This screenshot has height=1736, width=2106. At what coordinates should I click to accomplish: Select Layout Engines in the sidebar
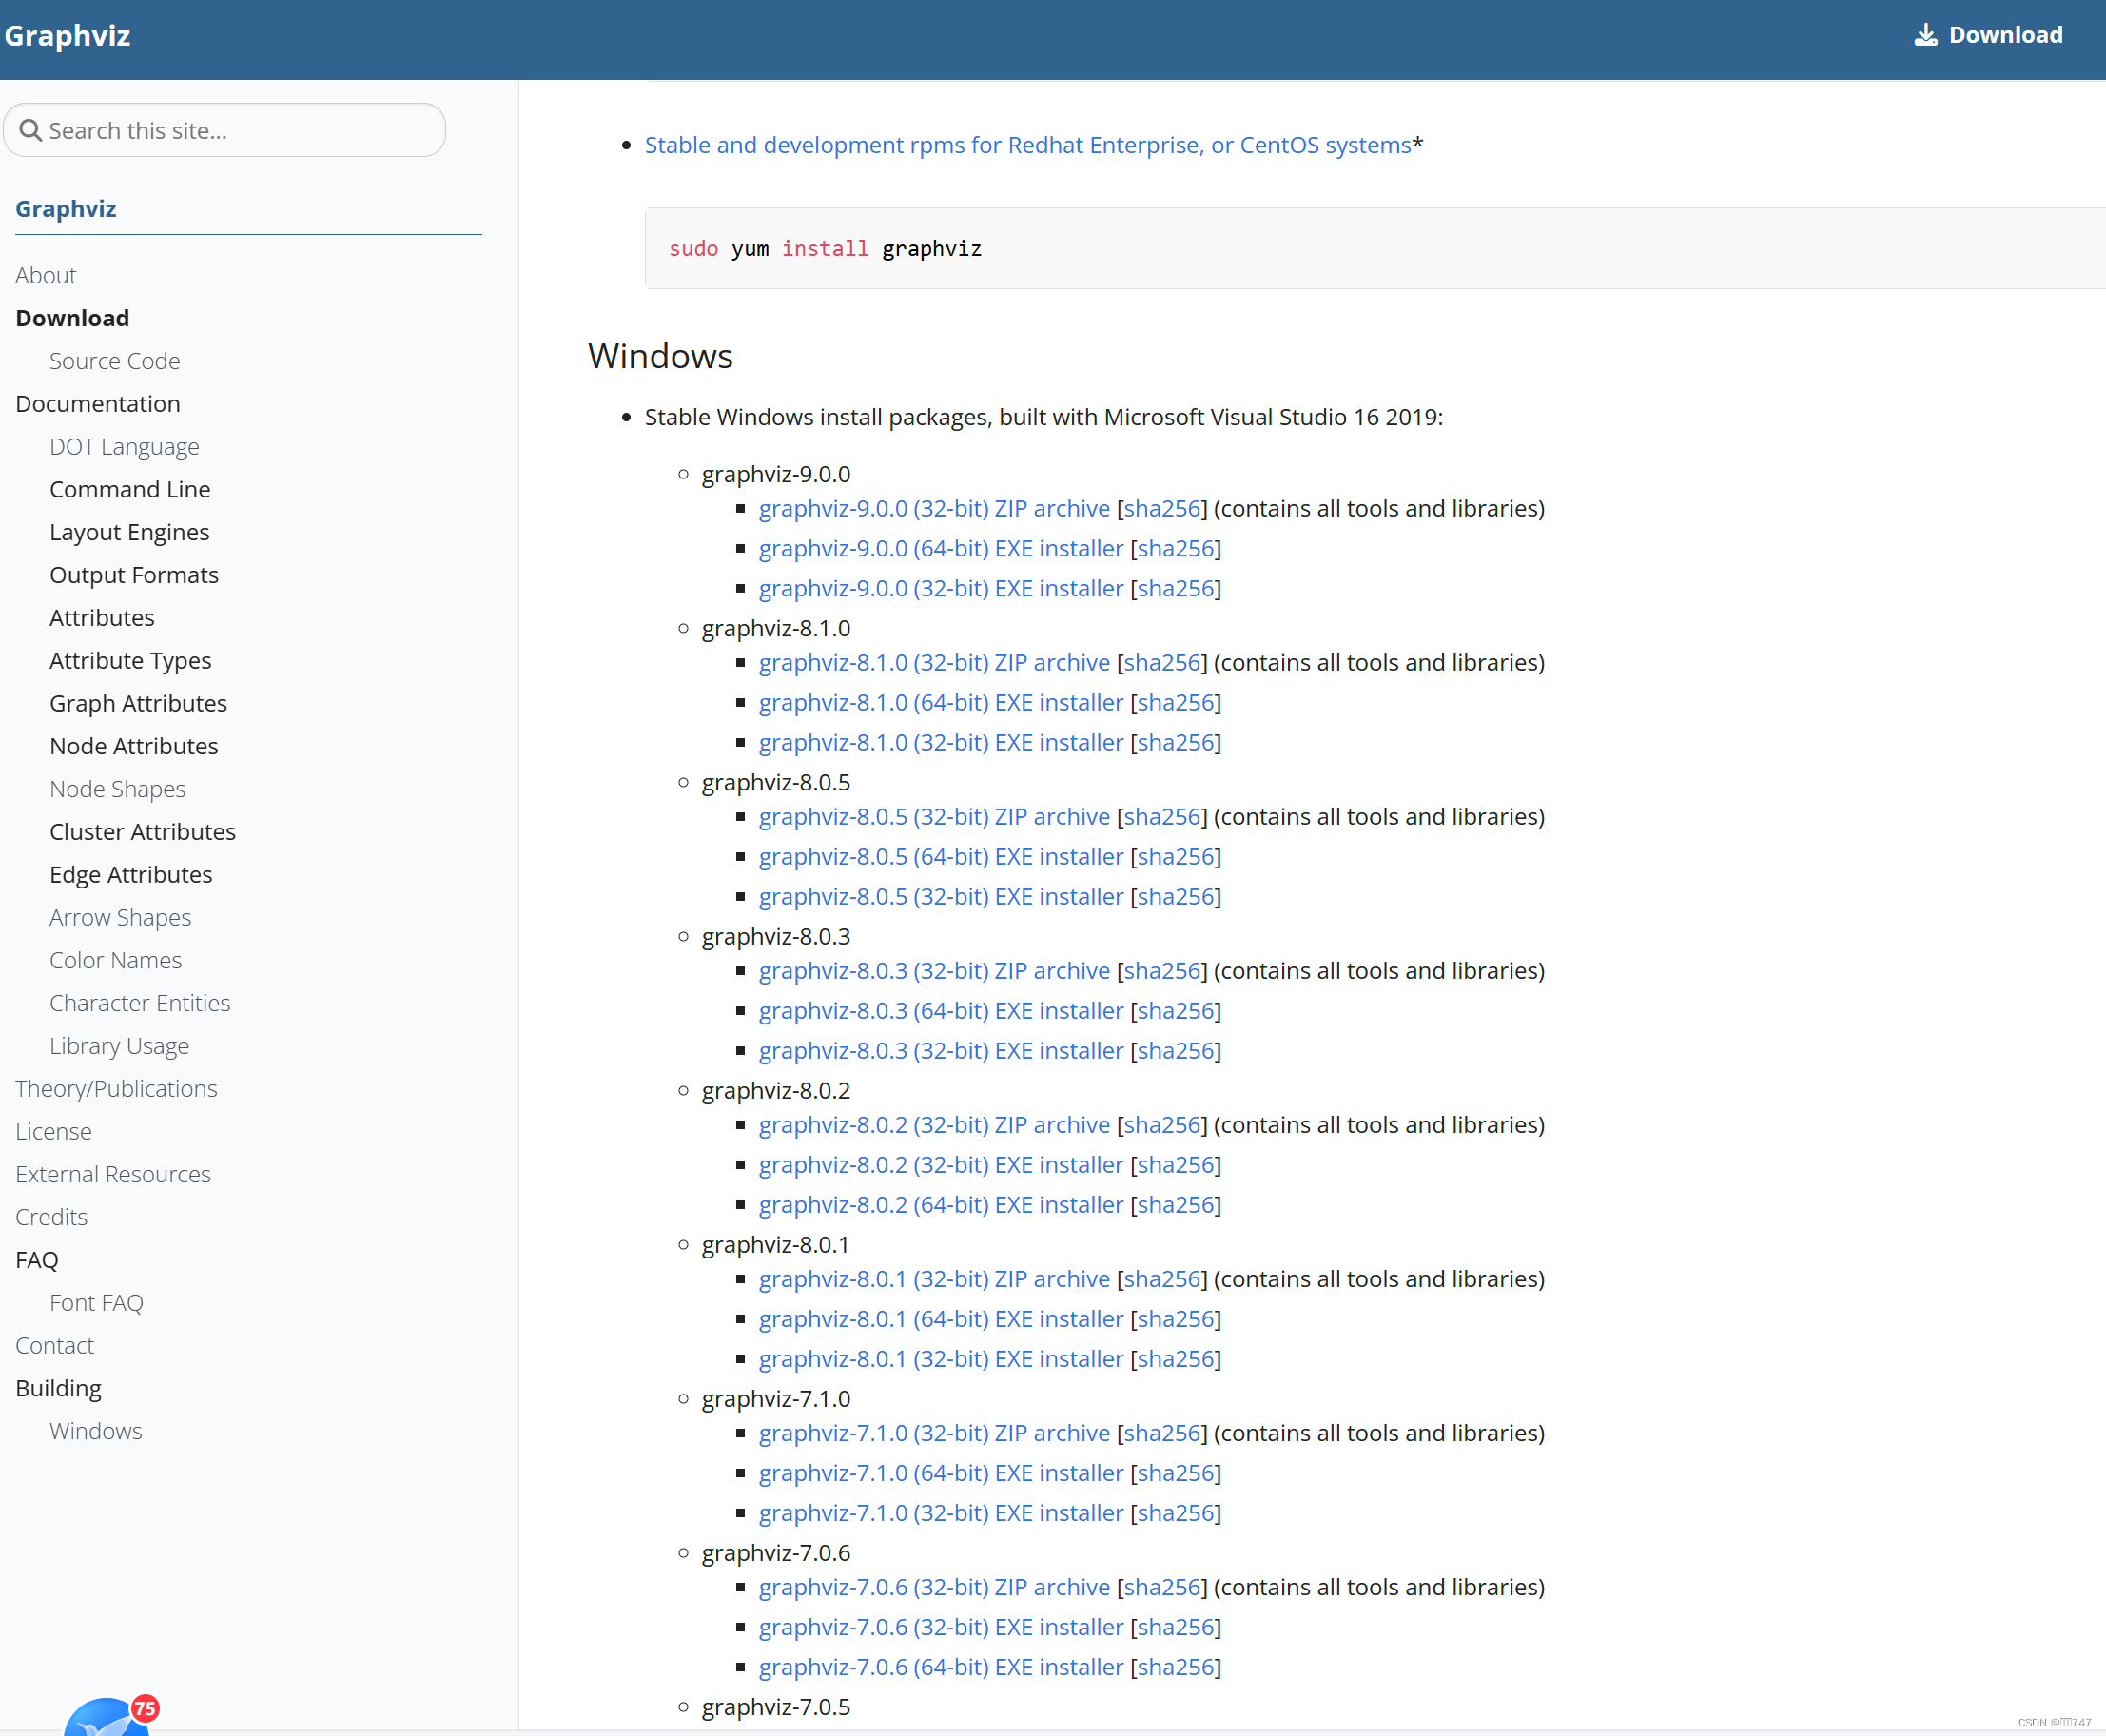129,531
